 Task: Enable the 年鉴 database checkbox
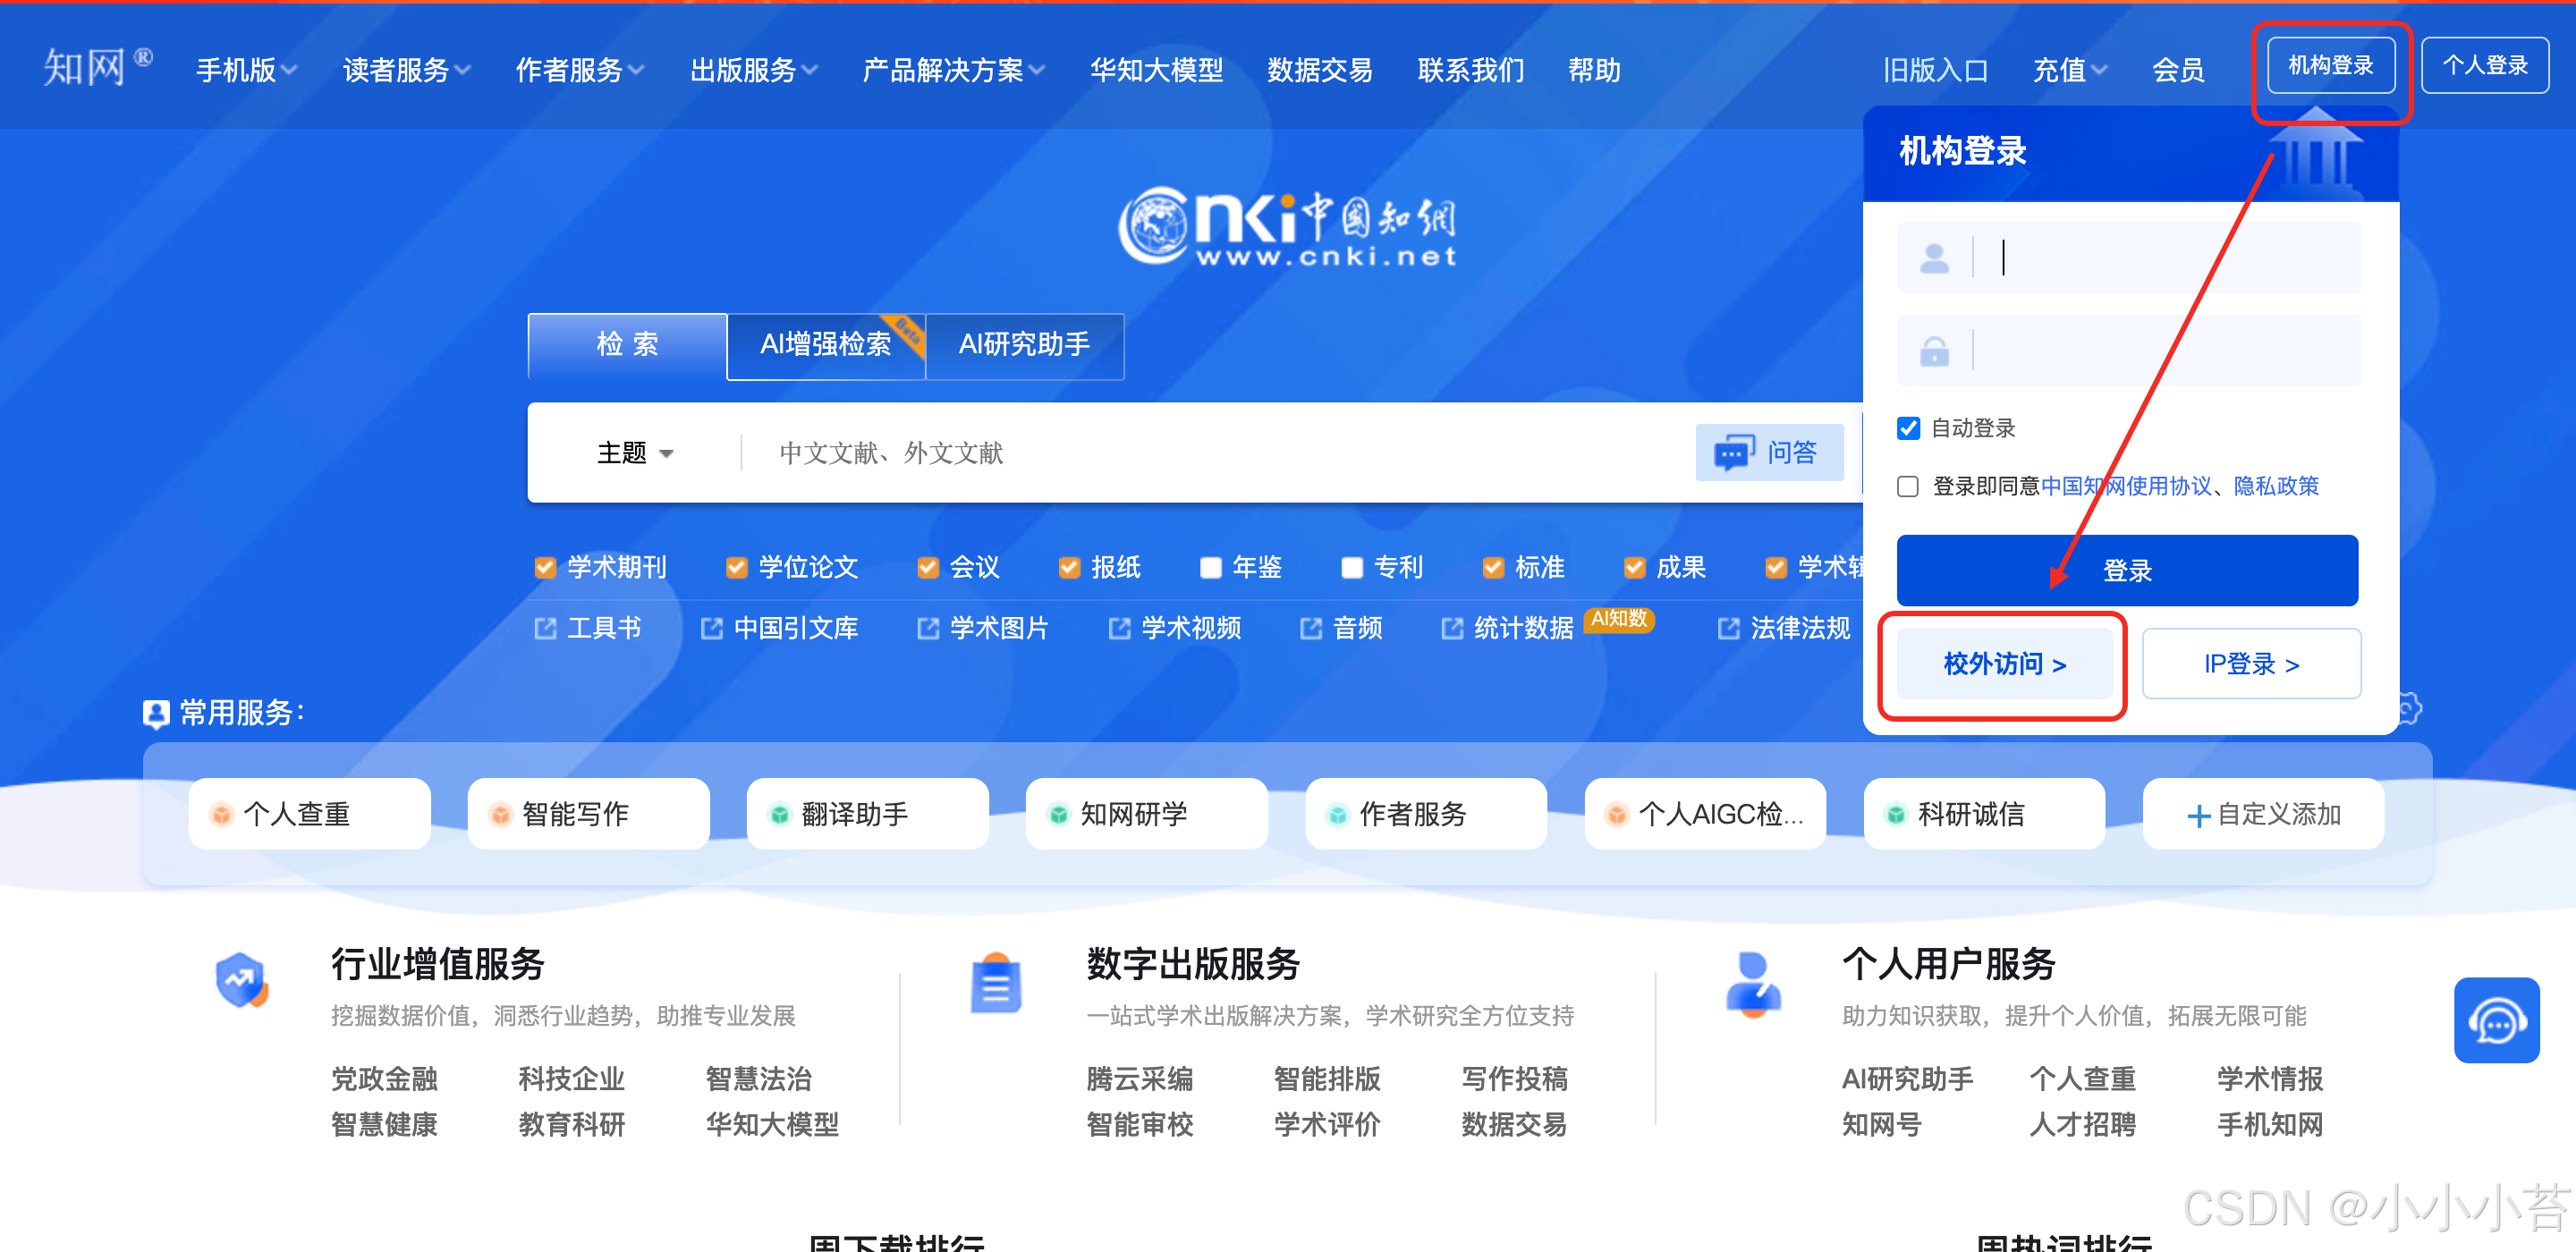(1210, 567)
